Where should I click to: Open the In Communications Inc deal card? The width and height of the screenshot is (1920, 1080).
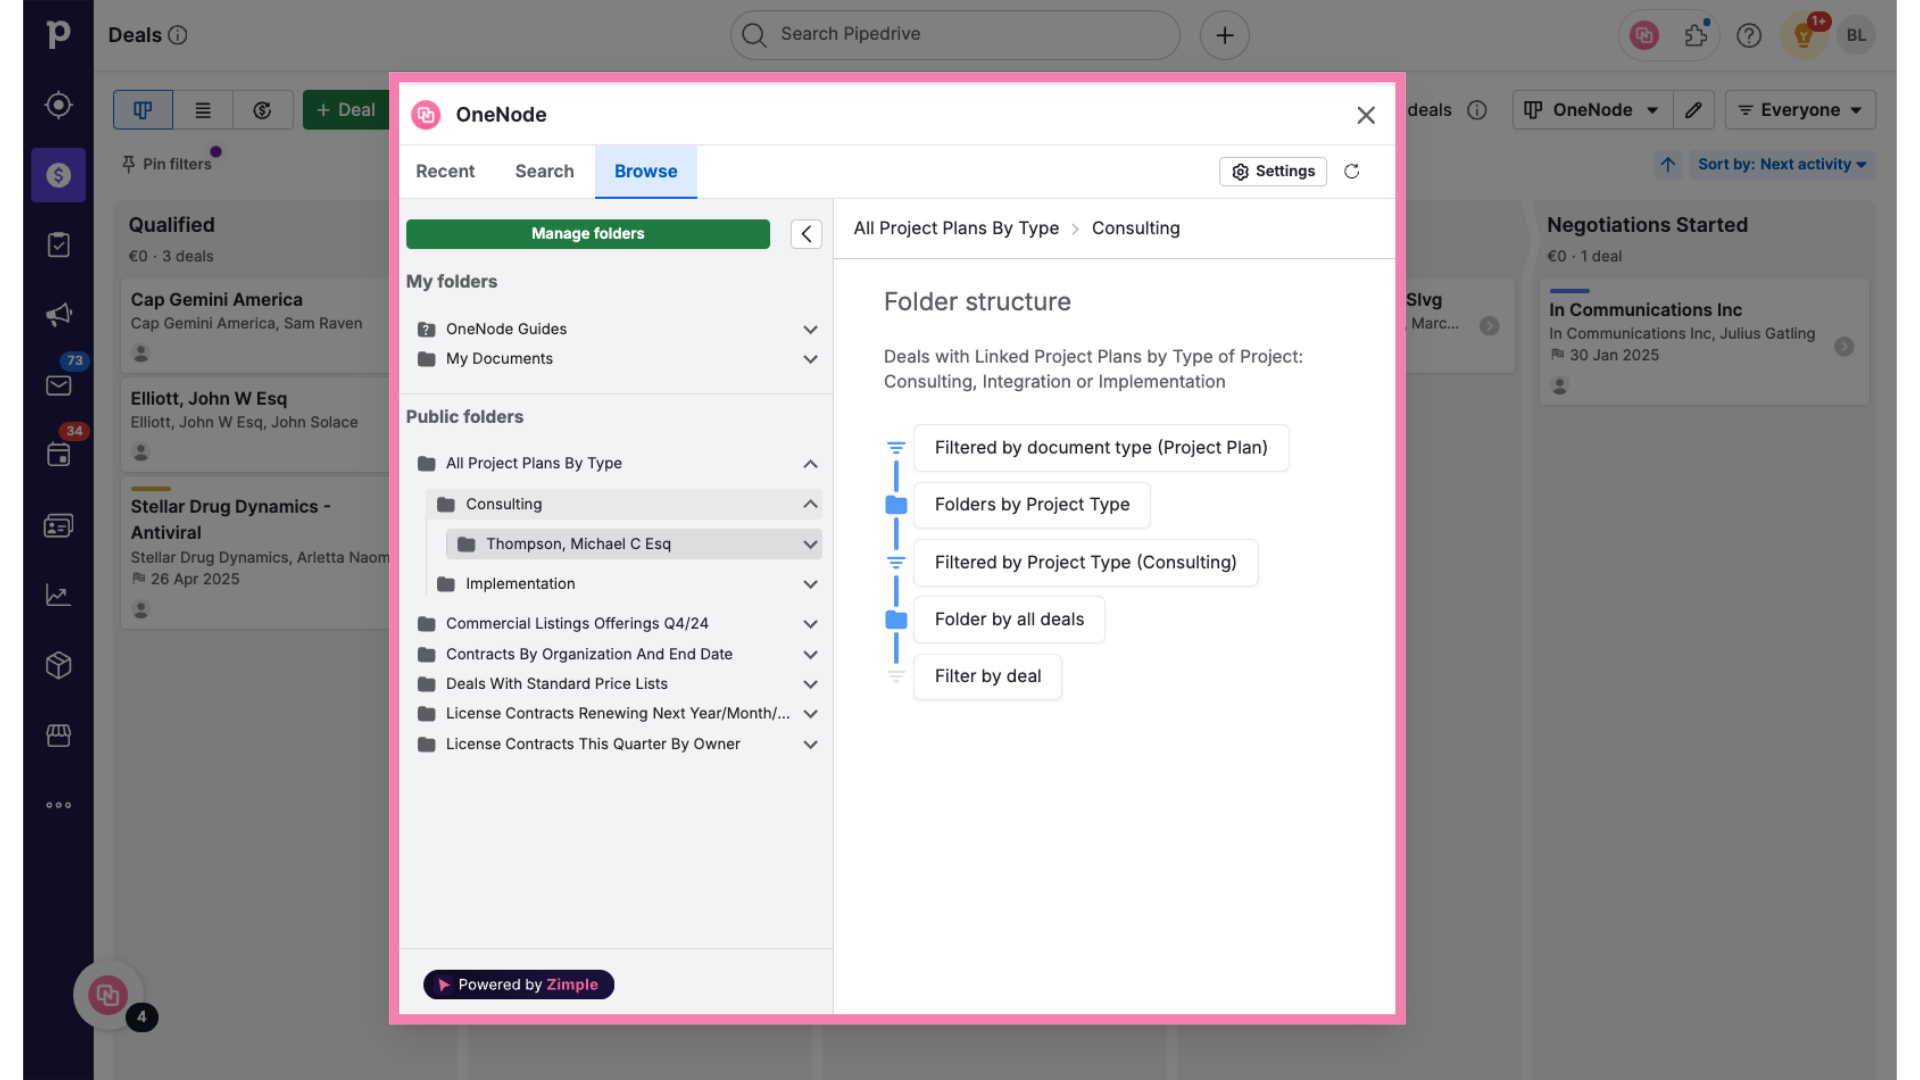[x=1704, y=342]
